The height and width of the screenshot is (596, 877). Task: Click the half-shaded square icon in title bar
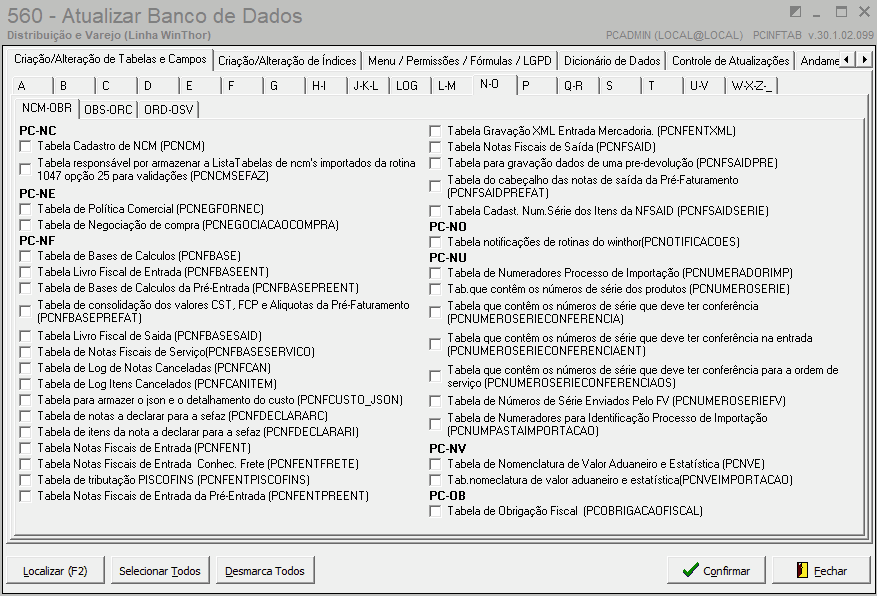tap(796, 12)
